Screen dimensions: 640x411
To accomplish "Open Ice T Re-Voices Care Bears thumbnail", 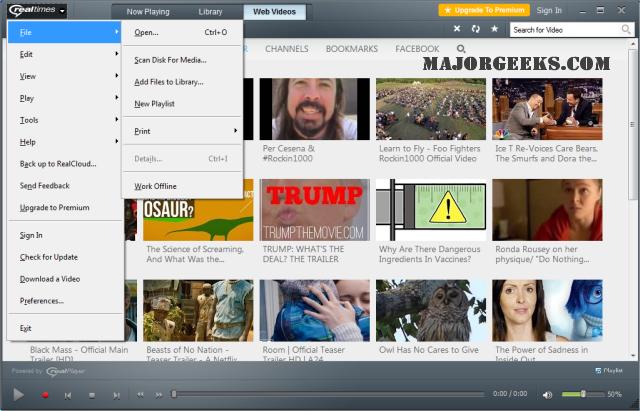I will click(547, 109).
